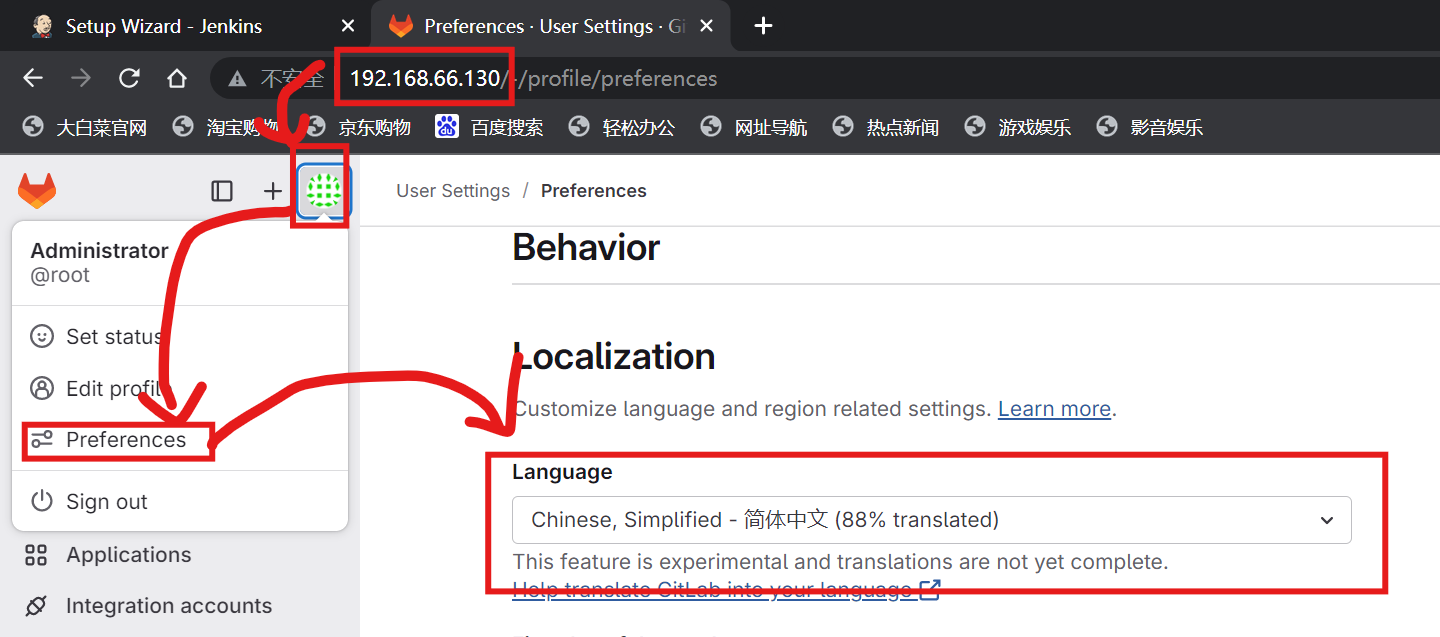Screen dimensions: 1440x637
Task: Open 游戏娱乐 bookmark
Action: tap(1018, 127)
